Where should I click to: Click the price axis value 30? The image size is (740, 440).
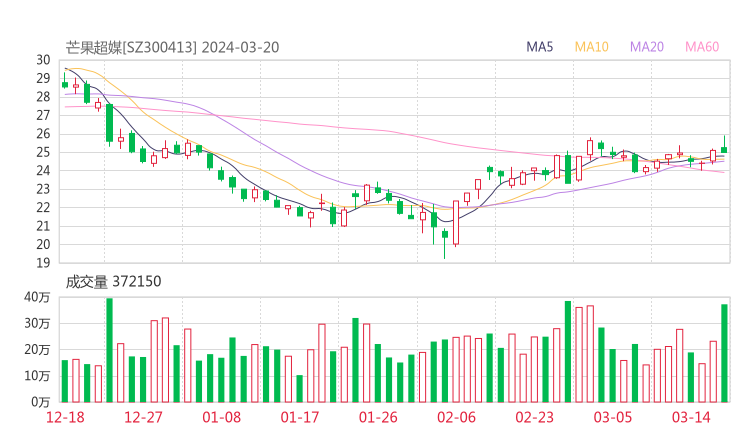pyautogui.click(x=43, y=60)
